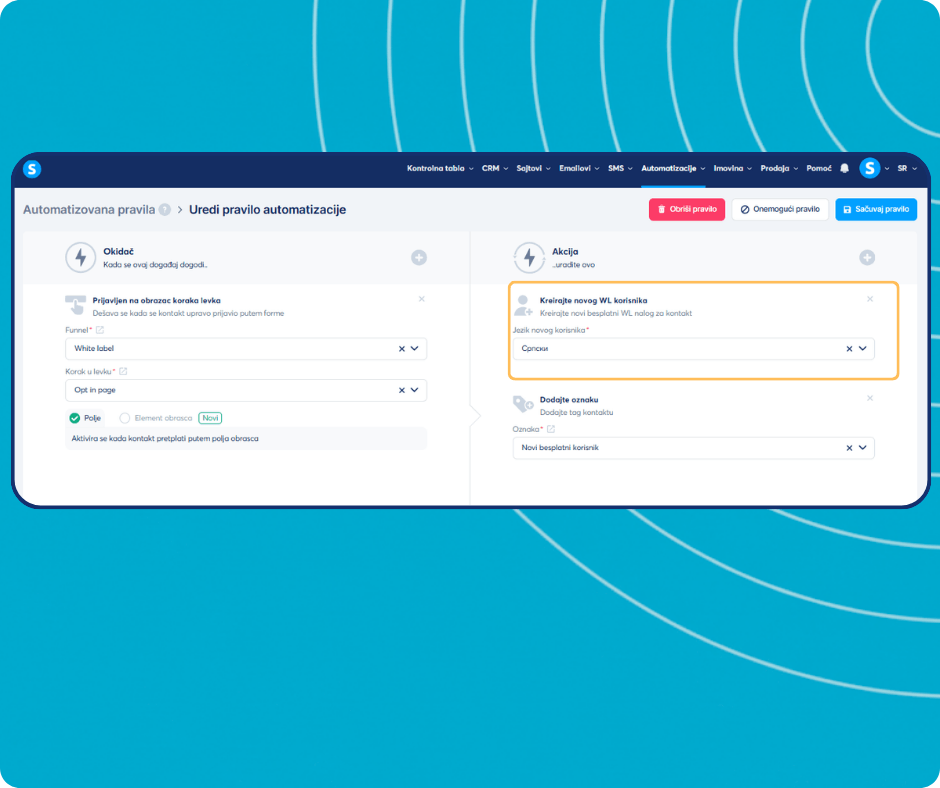Click the S logo in top-left corner
The width and height of the screenshot is (940, 788).
[32, 169]
